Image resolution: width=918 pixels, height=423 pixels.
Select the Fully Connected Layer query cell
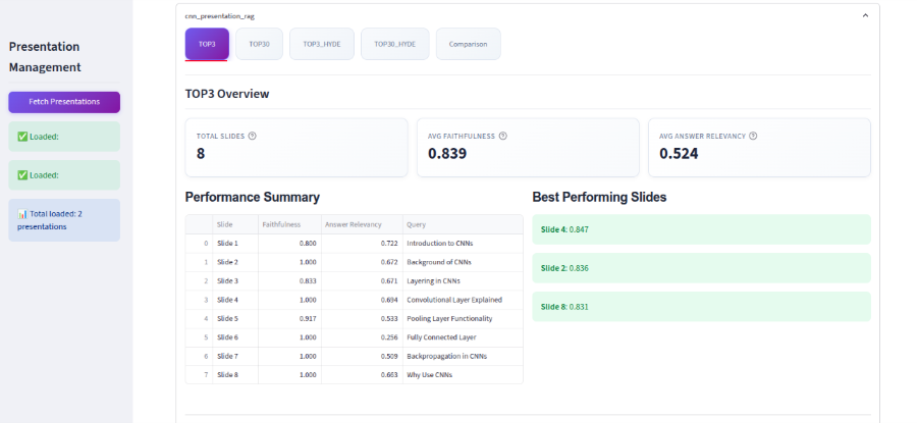[x=462, y=337]
